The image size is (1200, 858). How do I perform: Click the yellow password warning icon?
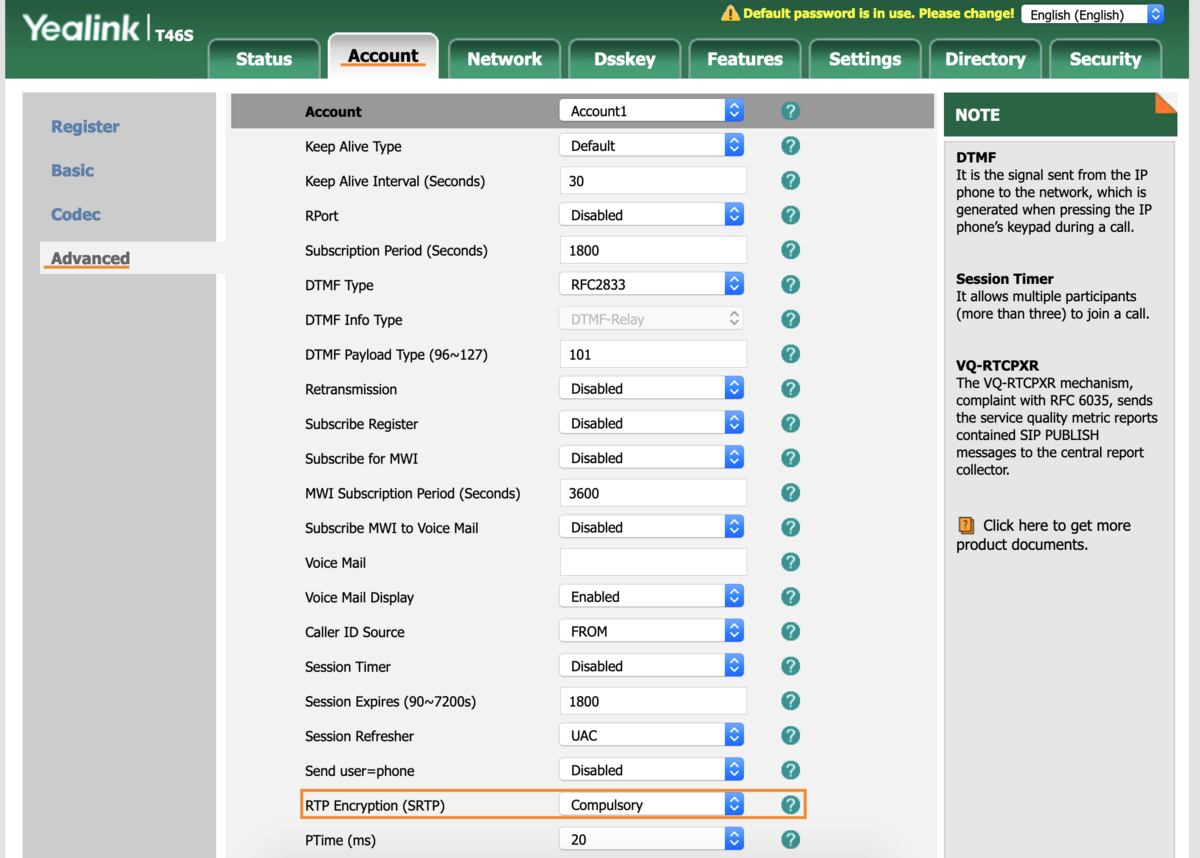[x=730, y=14]
